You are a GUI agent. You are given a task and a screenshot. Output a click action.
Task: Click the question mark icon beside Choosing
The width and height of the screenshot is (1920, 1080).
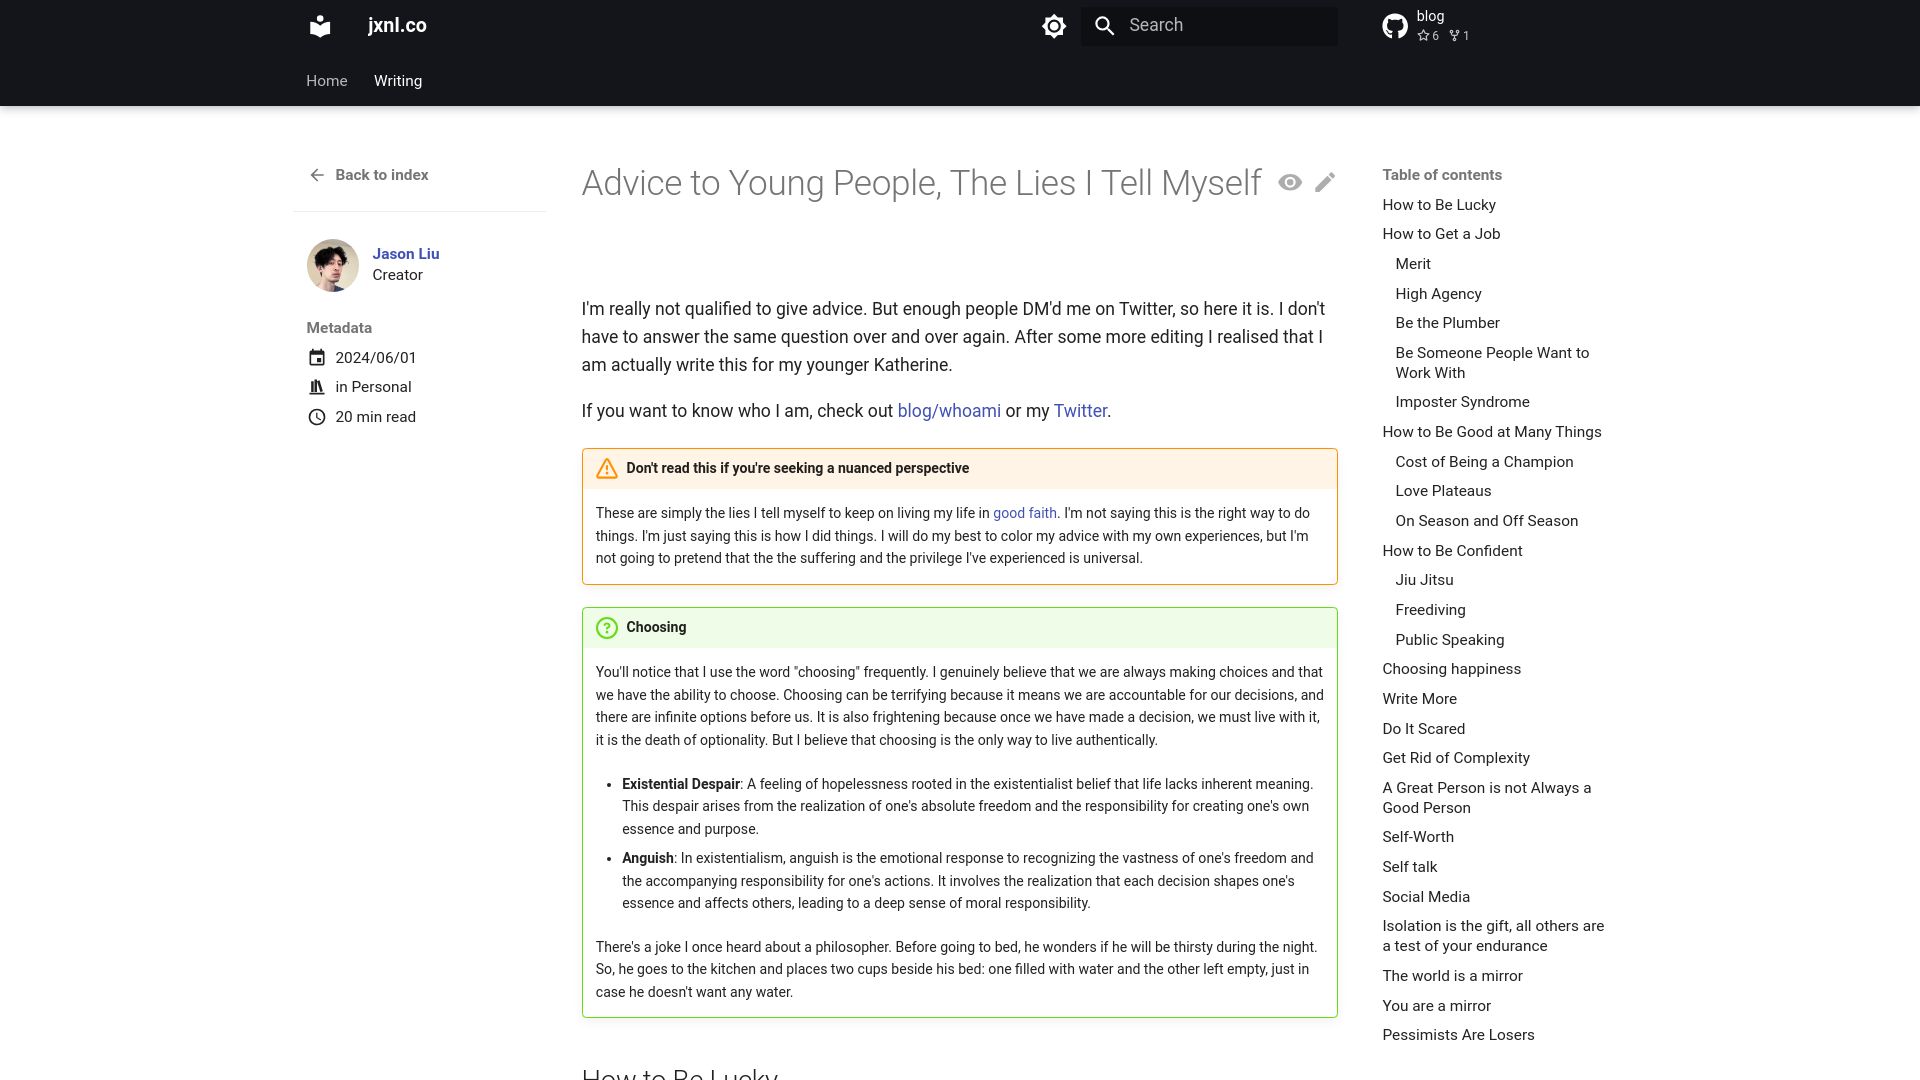tap(607, 628)
